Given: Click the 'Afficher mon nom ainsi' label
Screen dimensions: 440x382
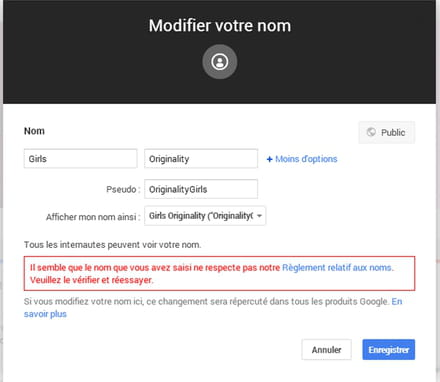Looking at the screenshot, I should tap(93, 217).
